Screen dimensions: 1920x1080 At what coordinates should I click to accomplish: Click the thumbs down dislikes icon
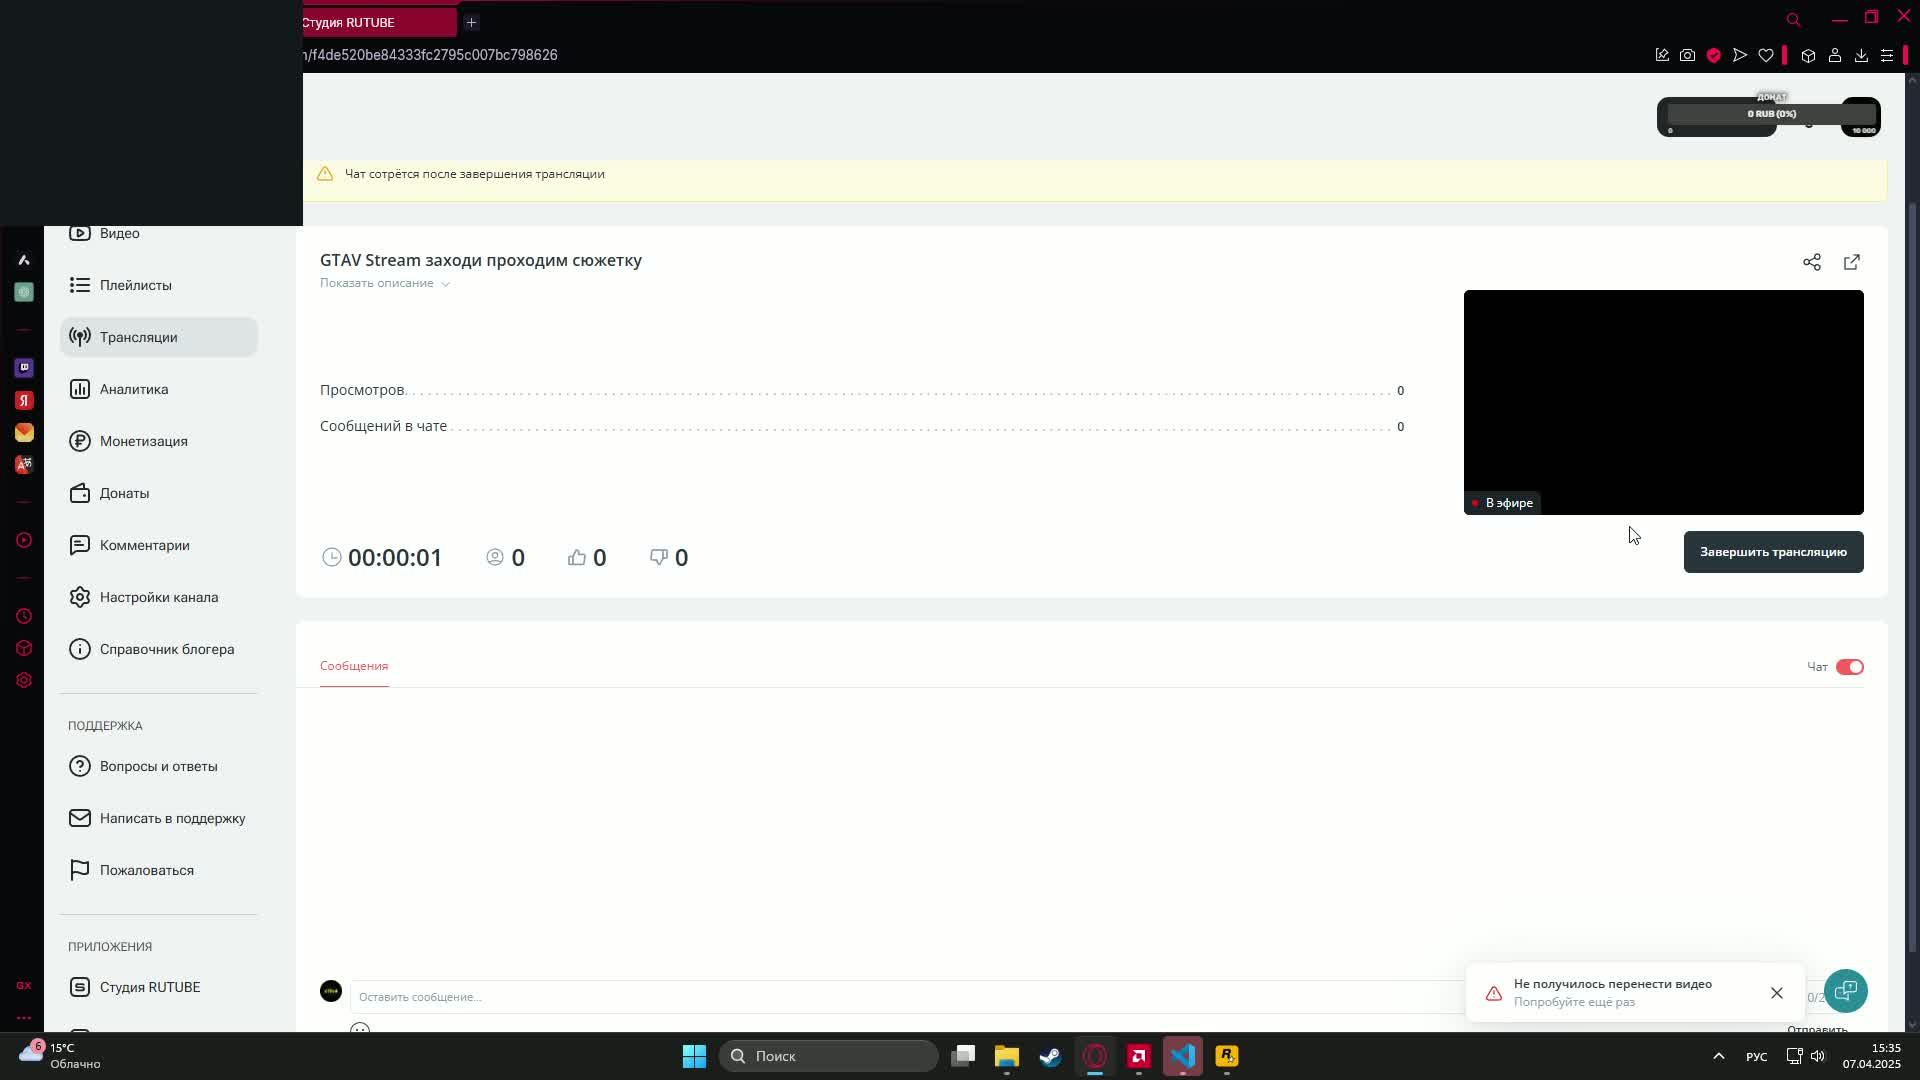pyautogui.click(x=658, y=558)
